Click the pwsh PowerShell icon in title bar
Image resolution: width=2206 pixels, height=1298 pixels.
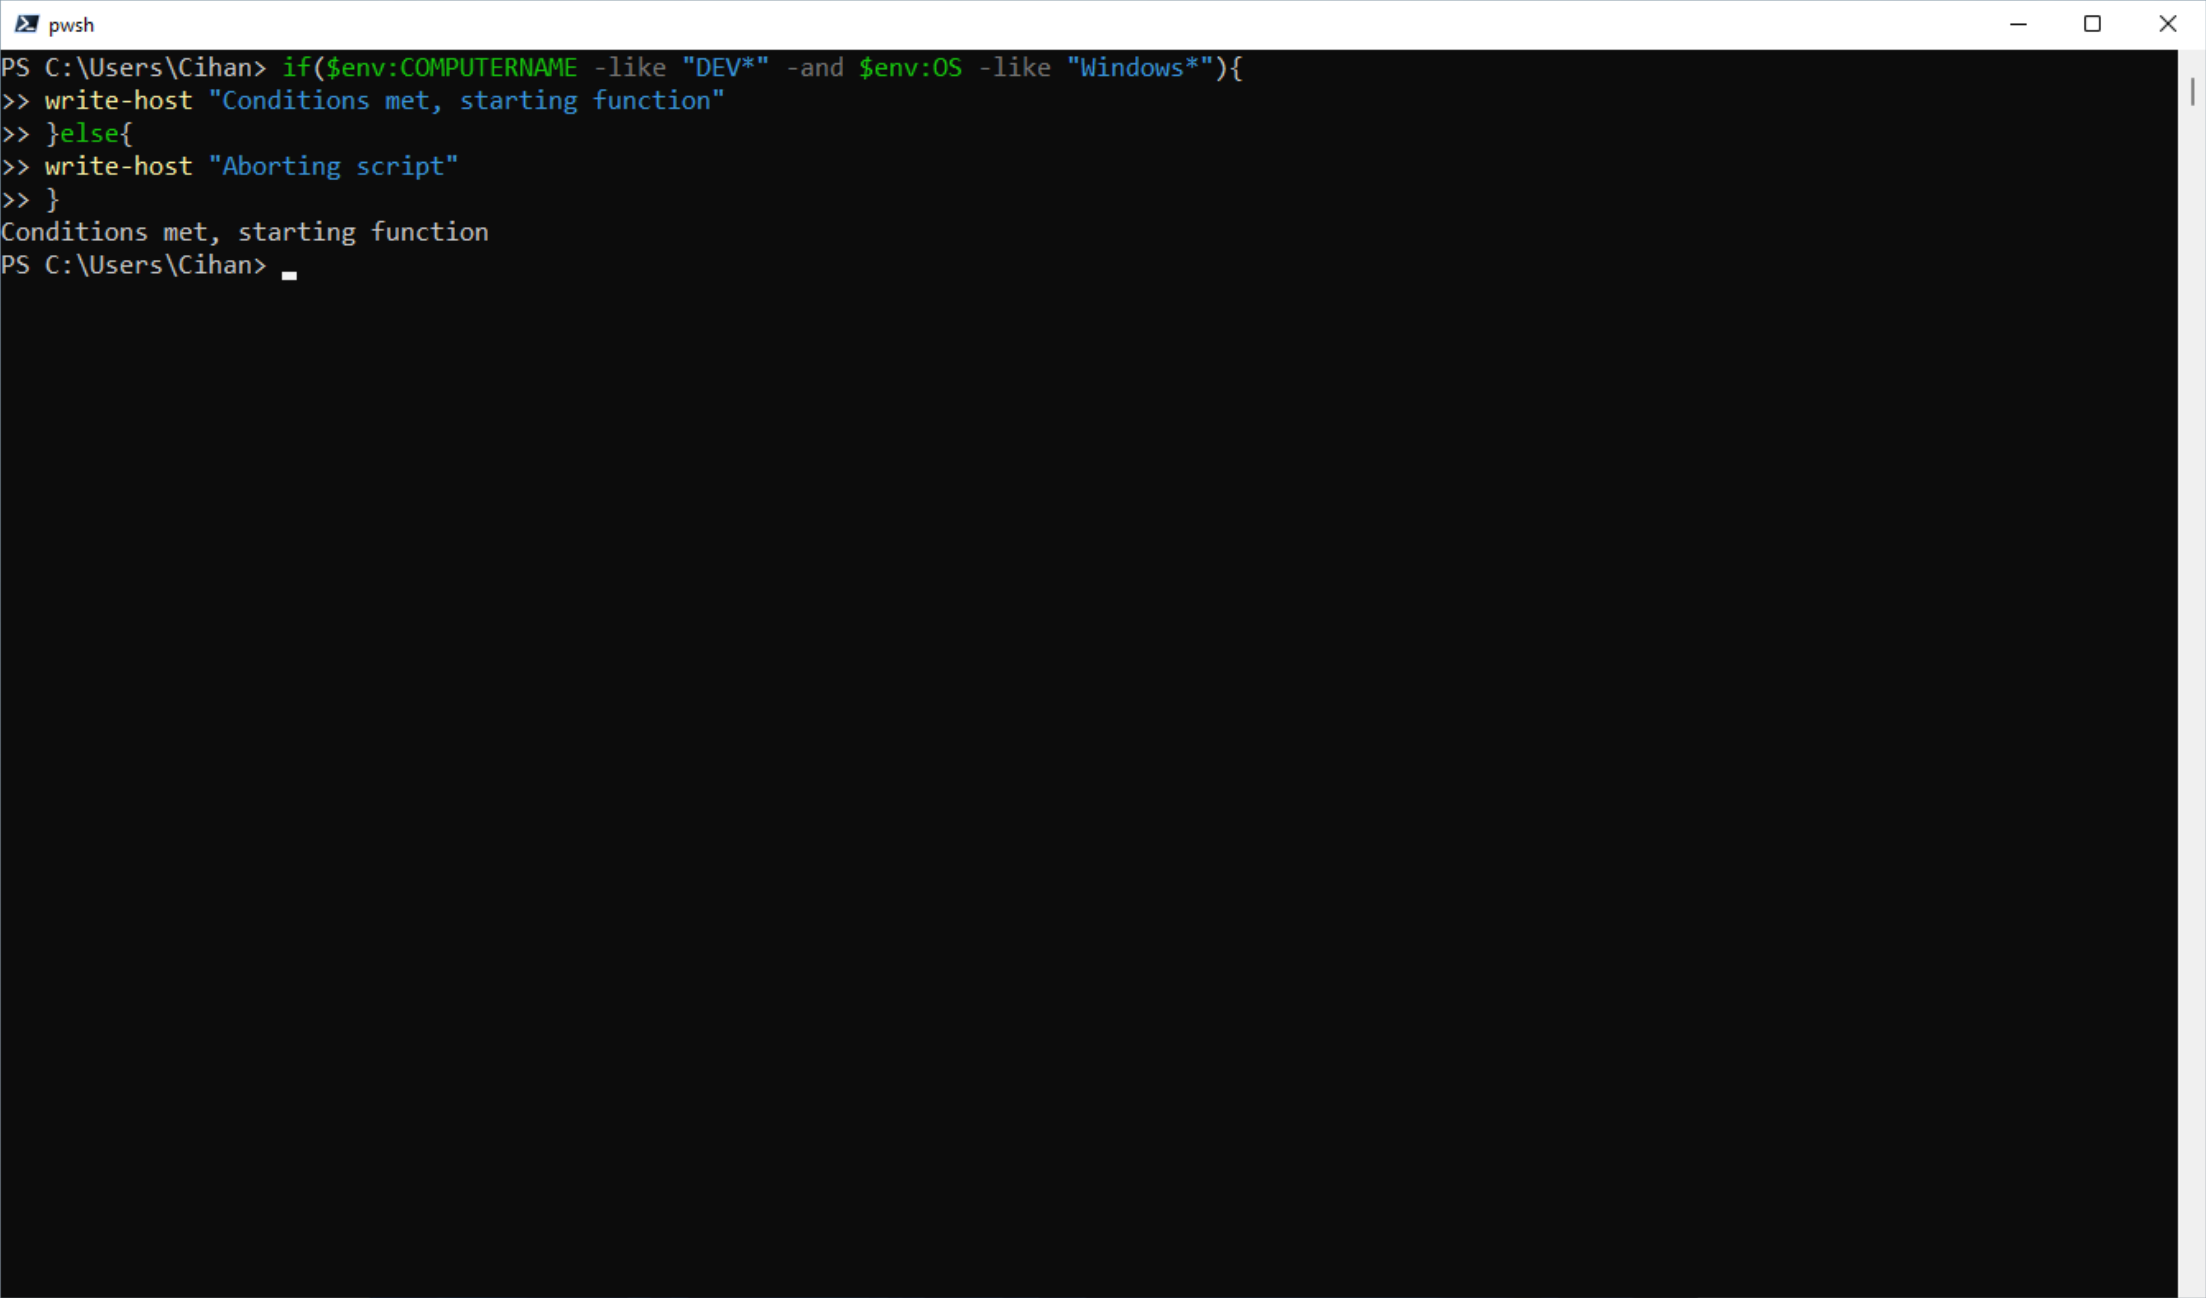[26, 24]
